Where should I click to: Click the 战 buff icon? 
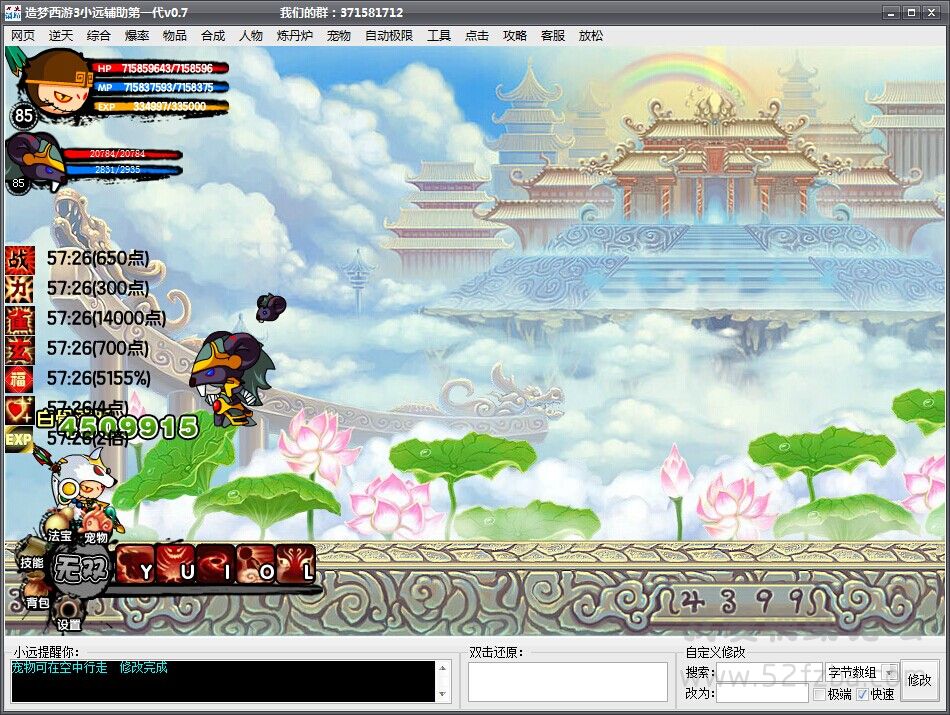pyautogui.click(x=19, y=259)
